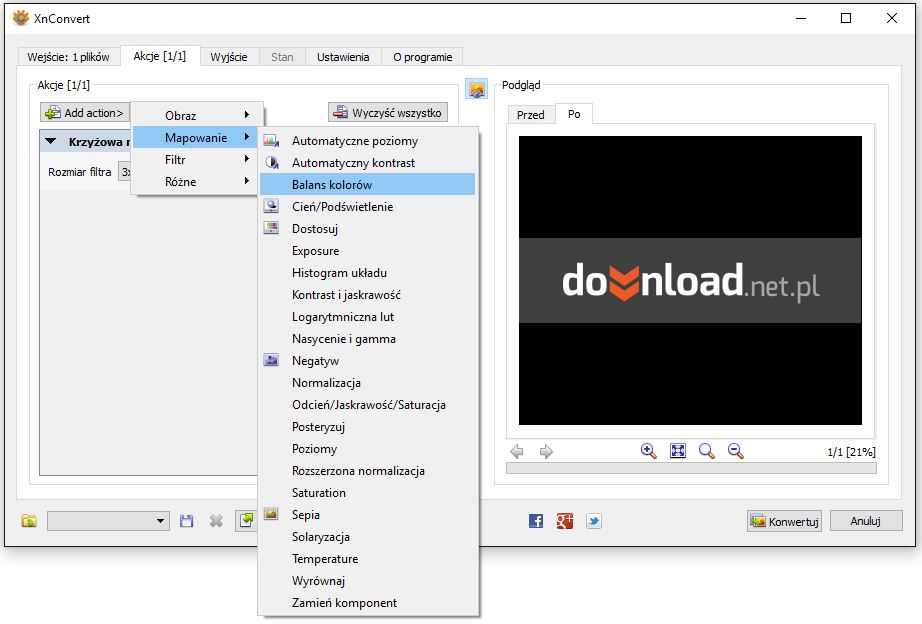Select Rozszerzona normalizacja menu item
This screenshot has height=624, width=922.
click(368, 470)
